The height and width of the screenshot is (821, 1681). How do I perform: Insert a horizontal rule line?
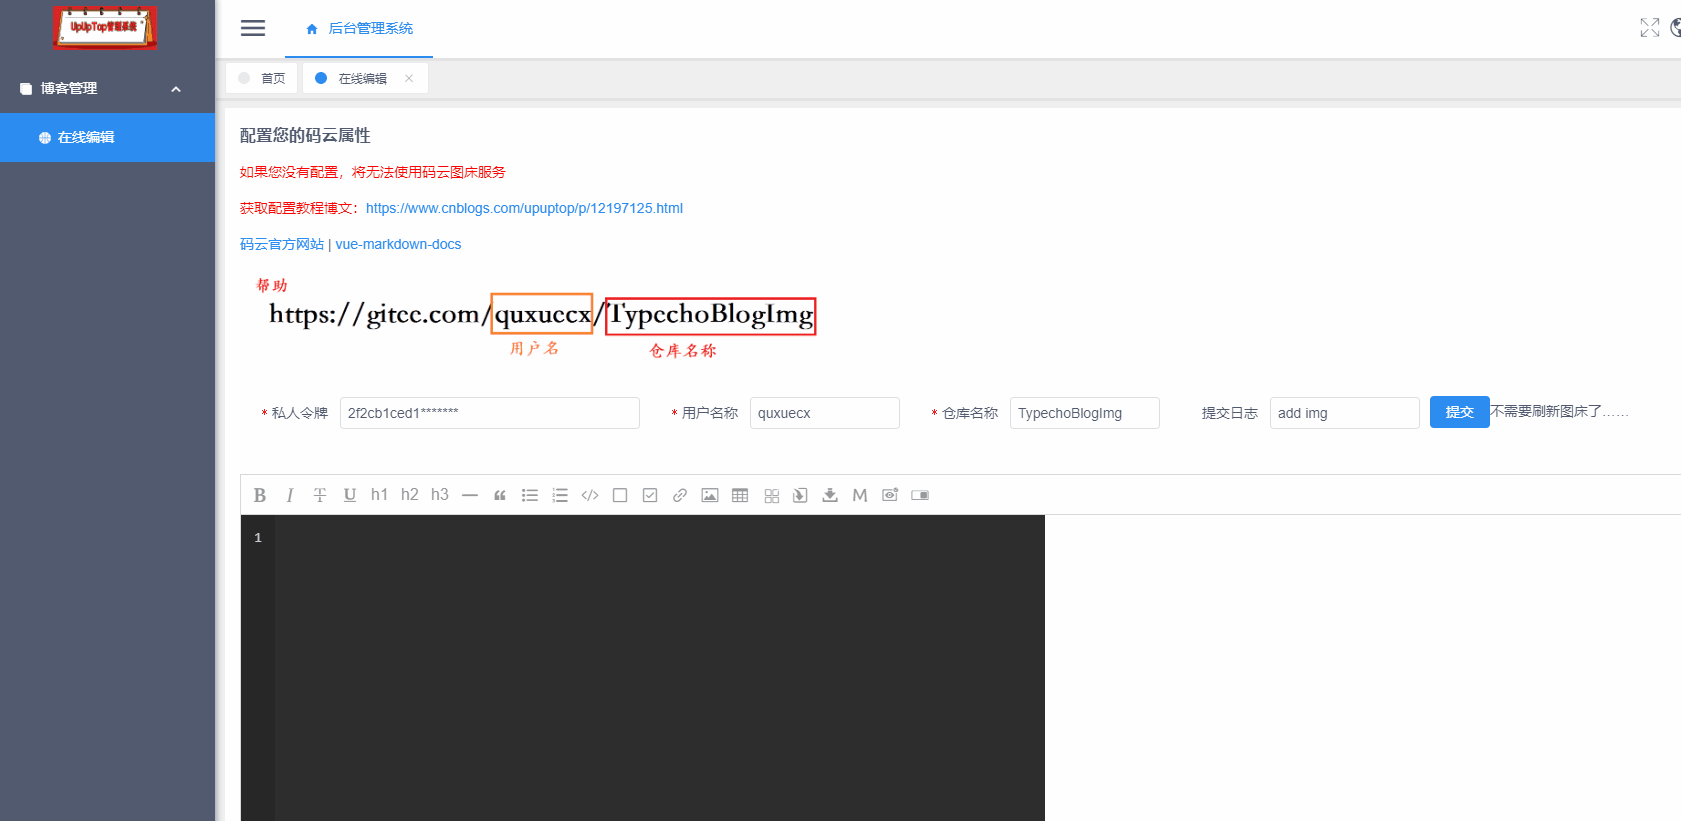(x=470, y=495)
